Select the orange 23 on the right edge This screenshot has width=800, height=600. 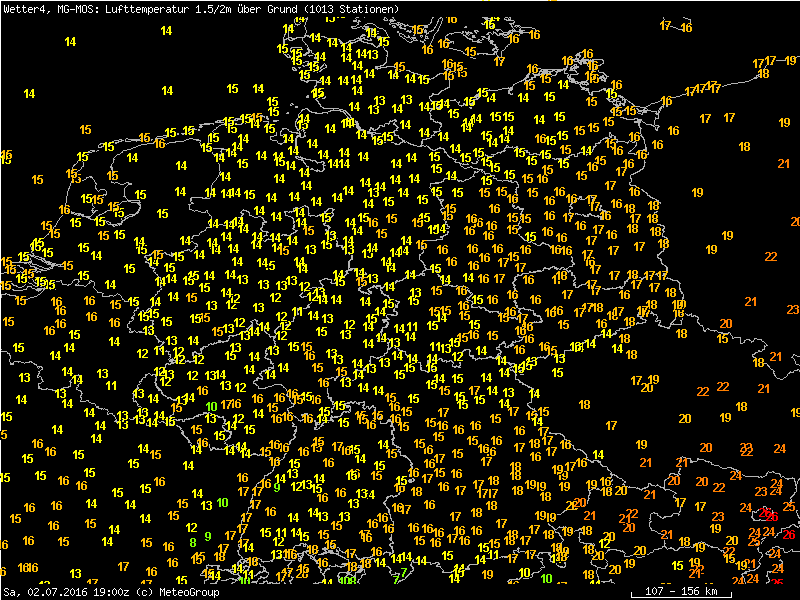point(792,310)
